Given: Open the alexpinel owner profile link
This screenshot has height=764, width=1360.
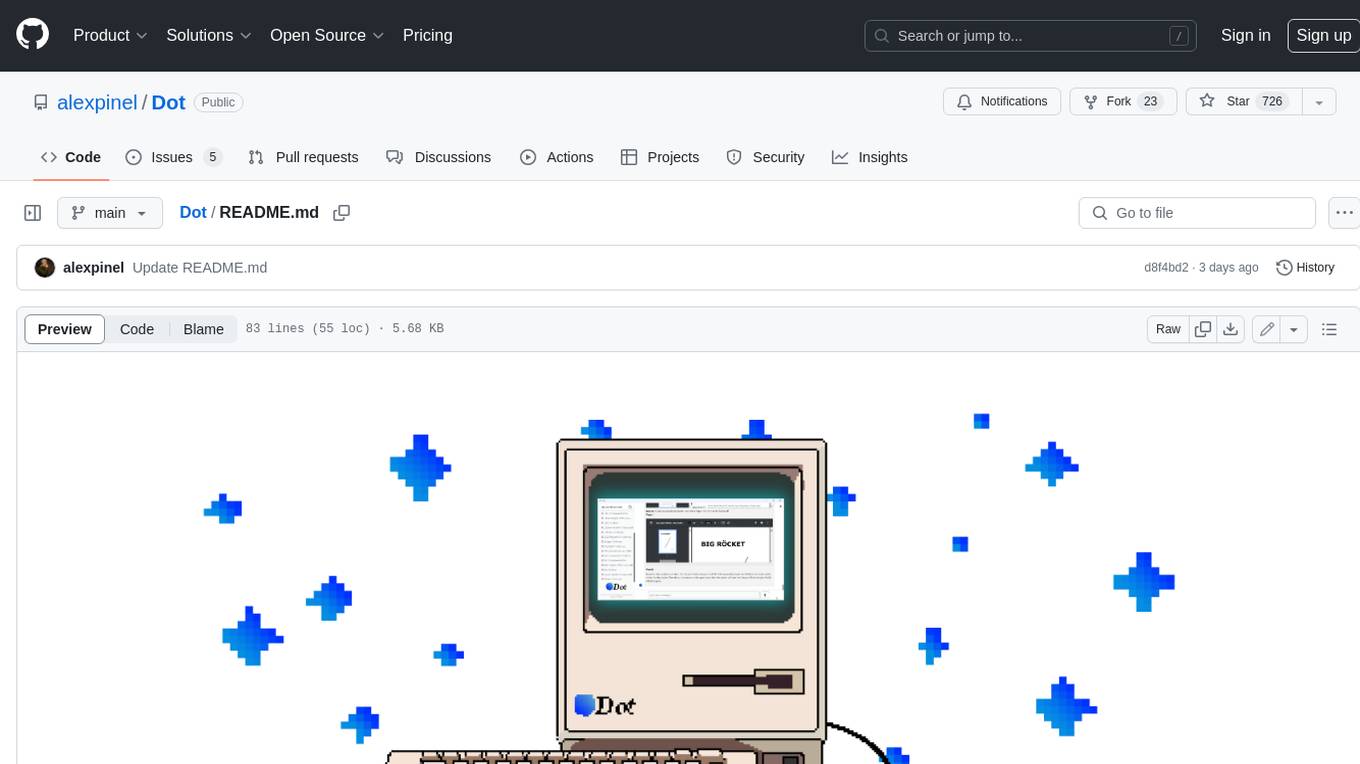Looking at the screenshot, I should click(97, 102).
